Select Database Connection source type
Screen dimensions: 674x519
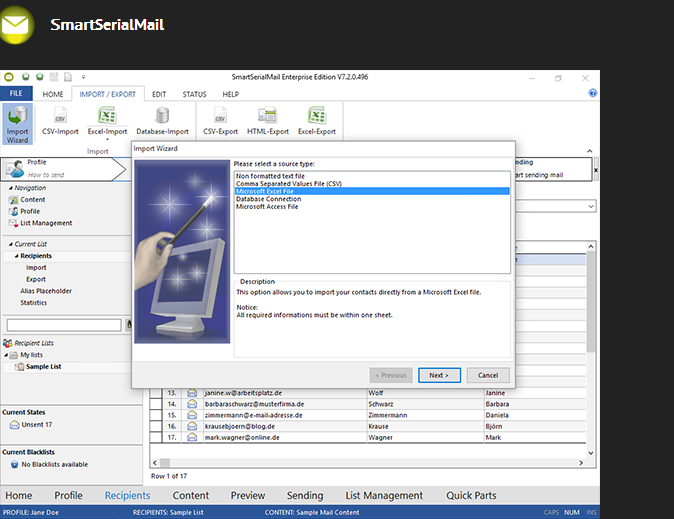tap(372, 199)
